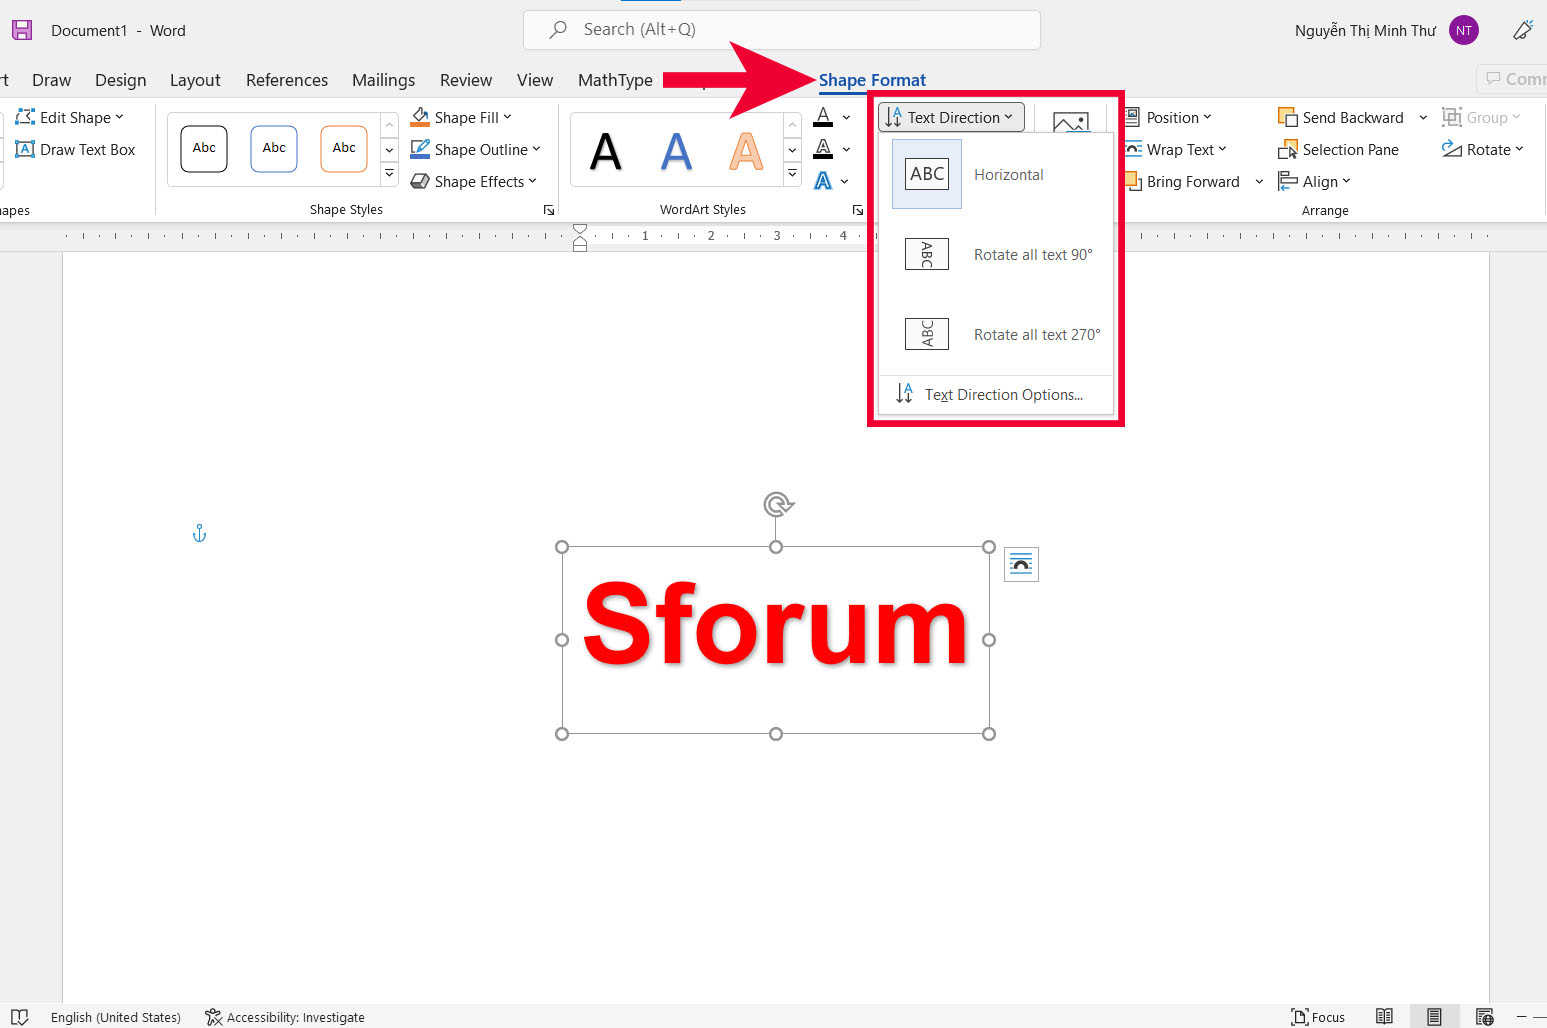
Task: Click the Search (Alt+Q) box
Action: click(781, 30)
